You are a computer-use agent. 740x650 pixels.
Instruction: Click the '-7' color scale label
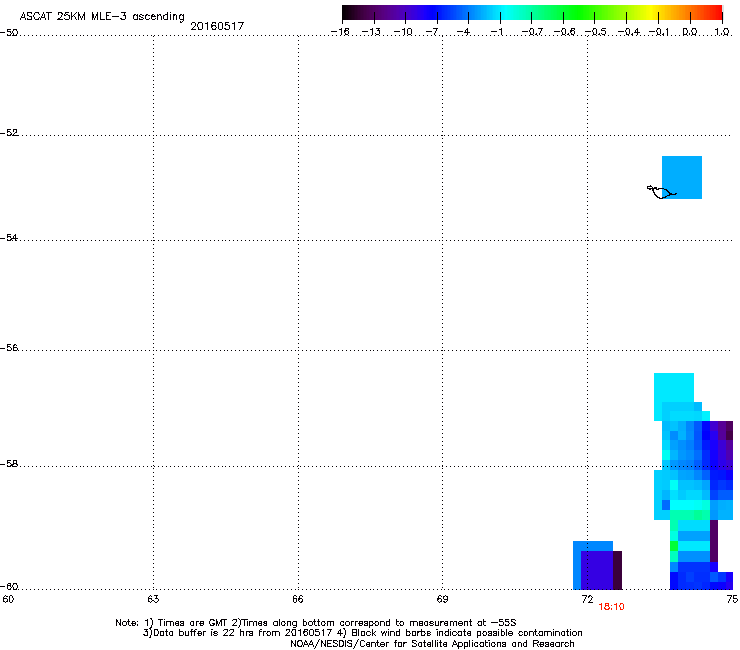432,32
